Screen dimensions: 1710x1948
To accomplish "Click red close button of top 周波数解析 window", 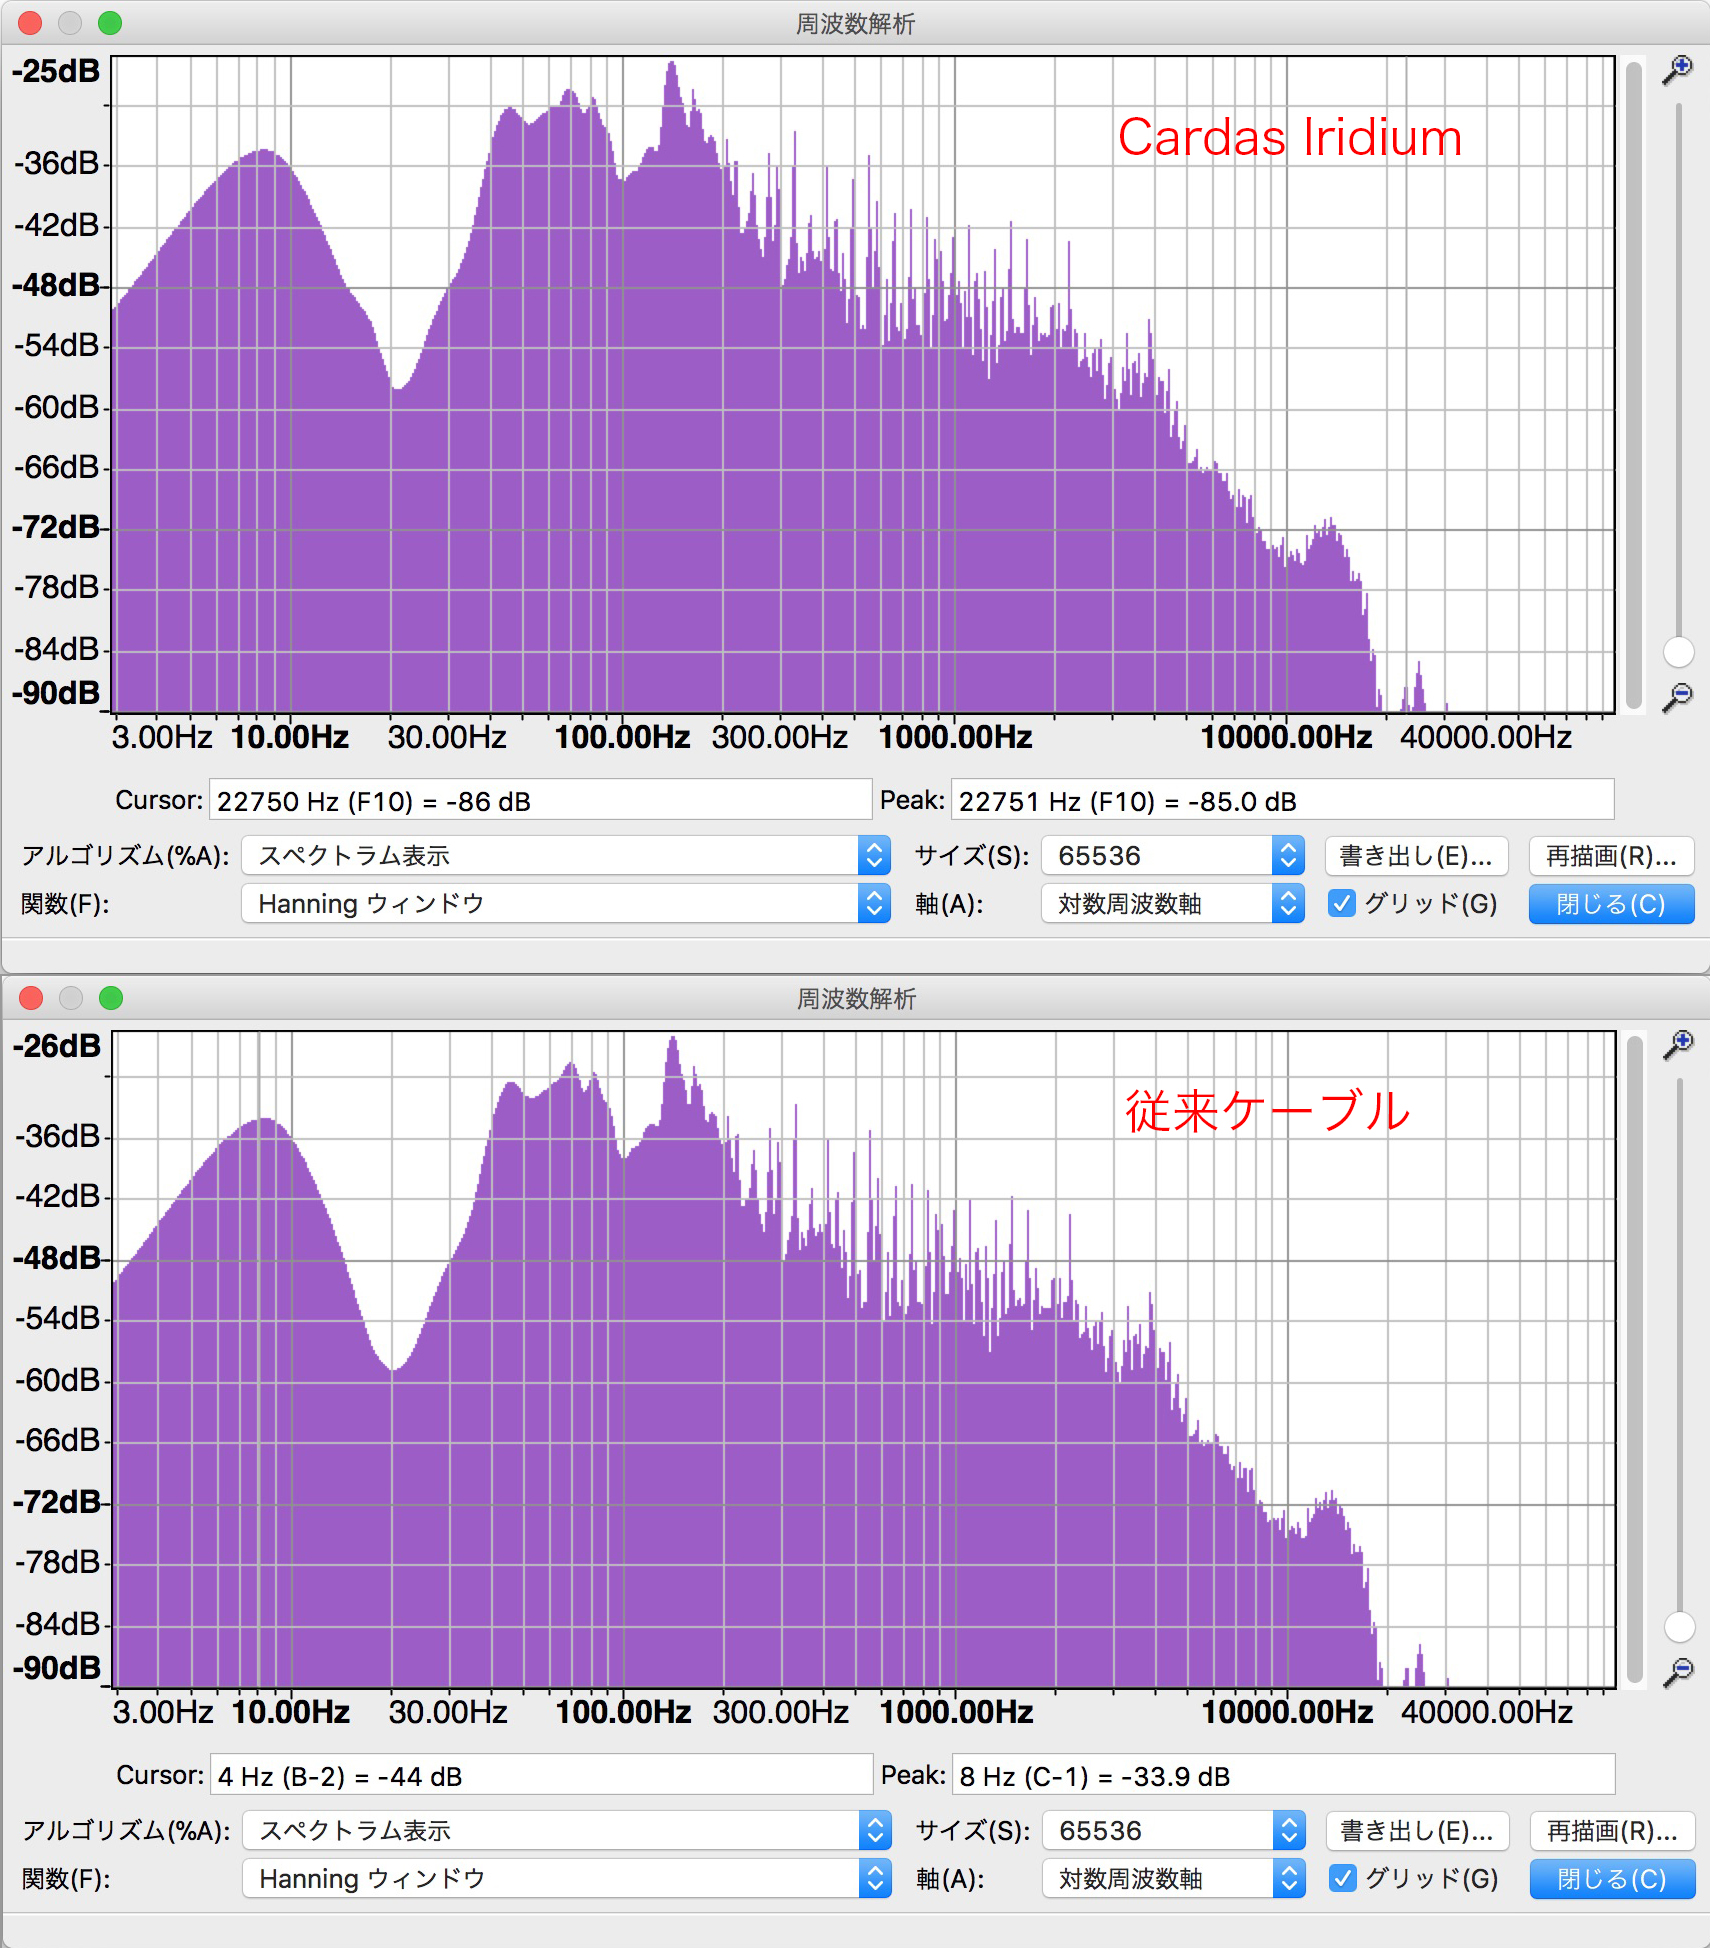I will point(30,23).
